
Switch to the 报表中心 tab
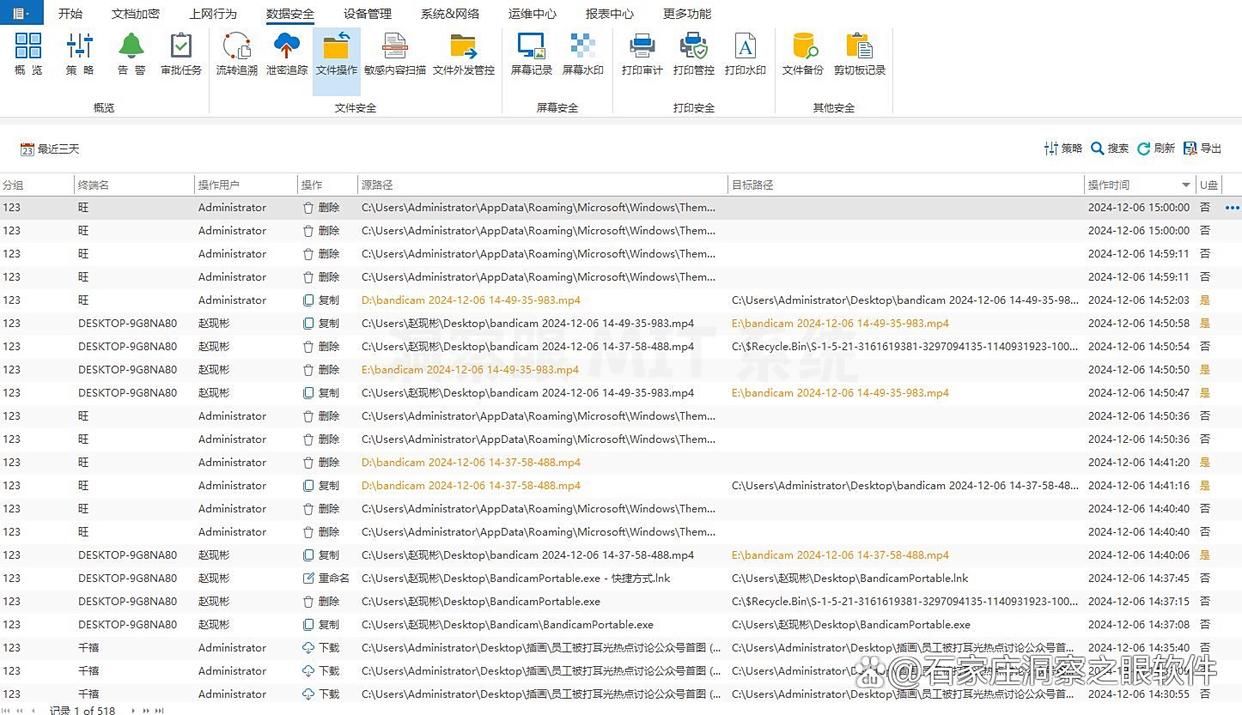pyautogui.click(x=609, y=14)
